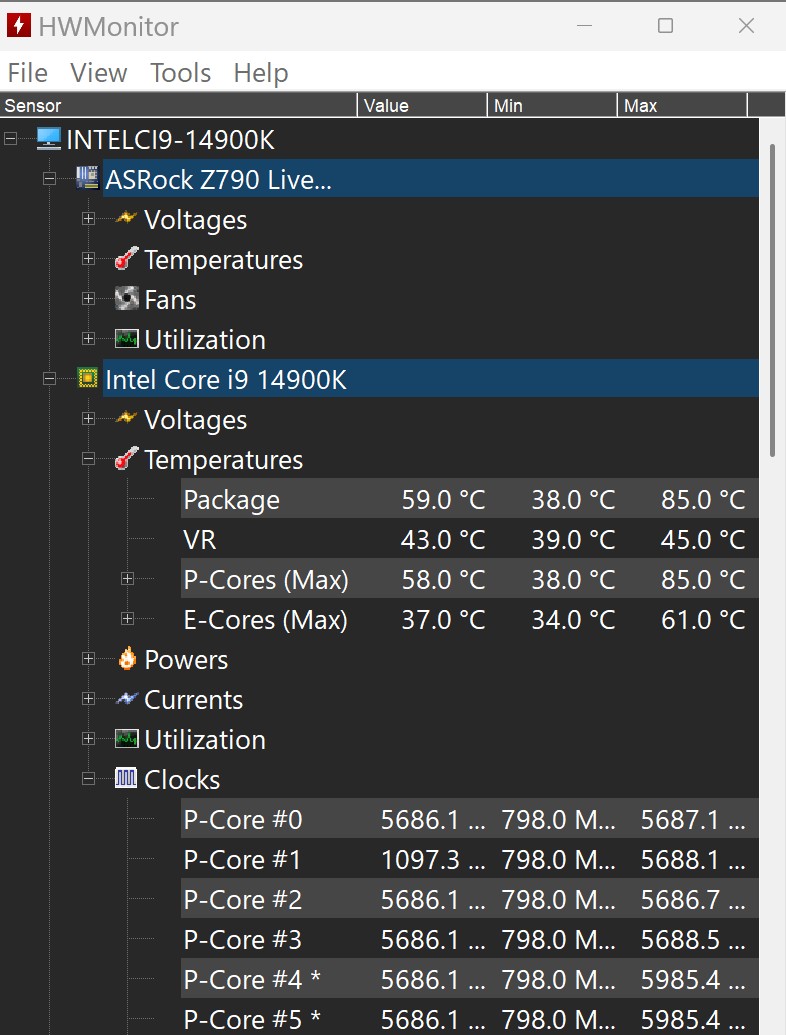786x1035 pixels.
Task: Click the Intel Core i9 CPU chip icon
Action: coord(88,379)
